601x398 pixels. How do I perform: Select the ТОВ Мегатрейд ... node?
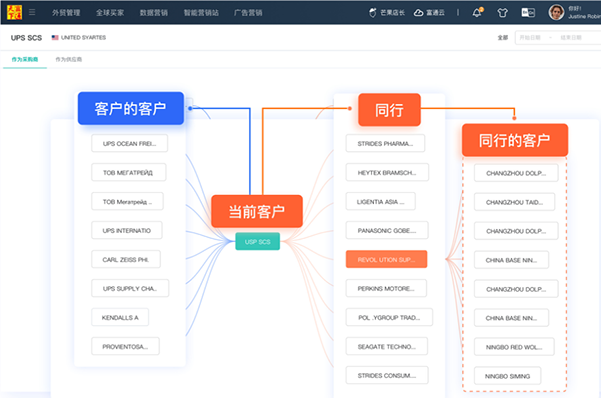[127, 202]
